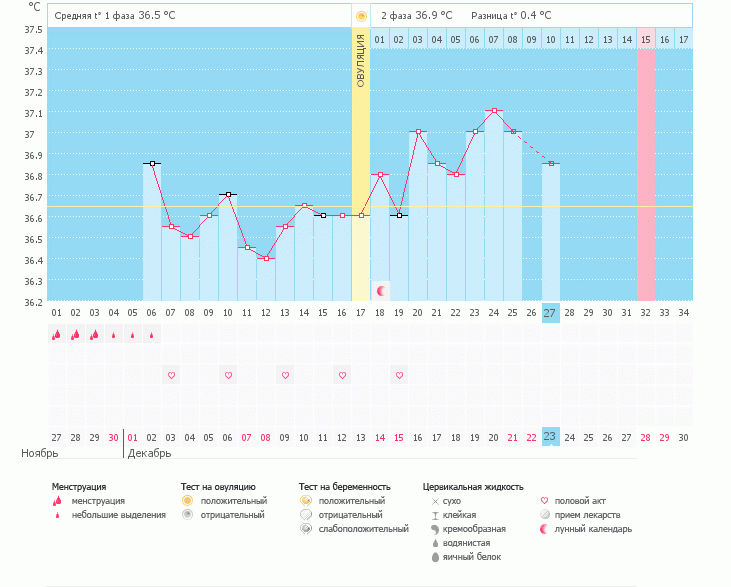
Task: Click the heart icon for December 15
Action: (x=399, y=375)
